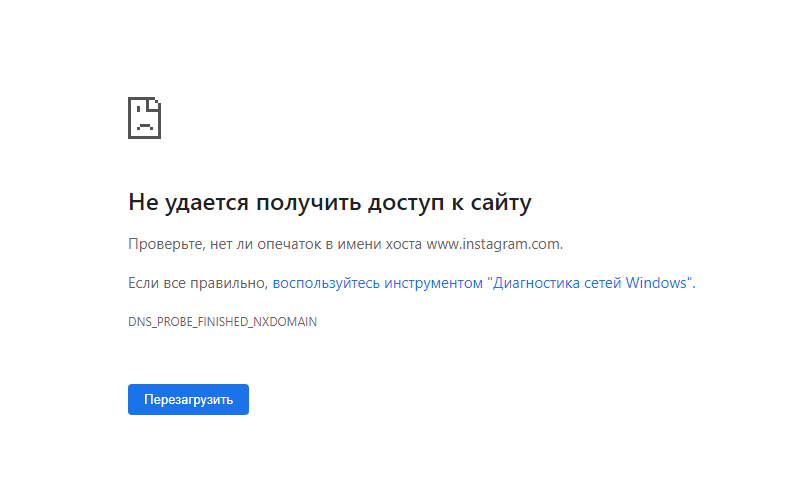Click the sad page error icon
802x495 pixels.
pyautogui.click(x=144, y=118)
